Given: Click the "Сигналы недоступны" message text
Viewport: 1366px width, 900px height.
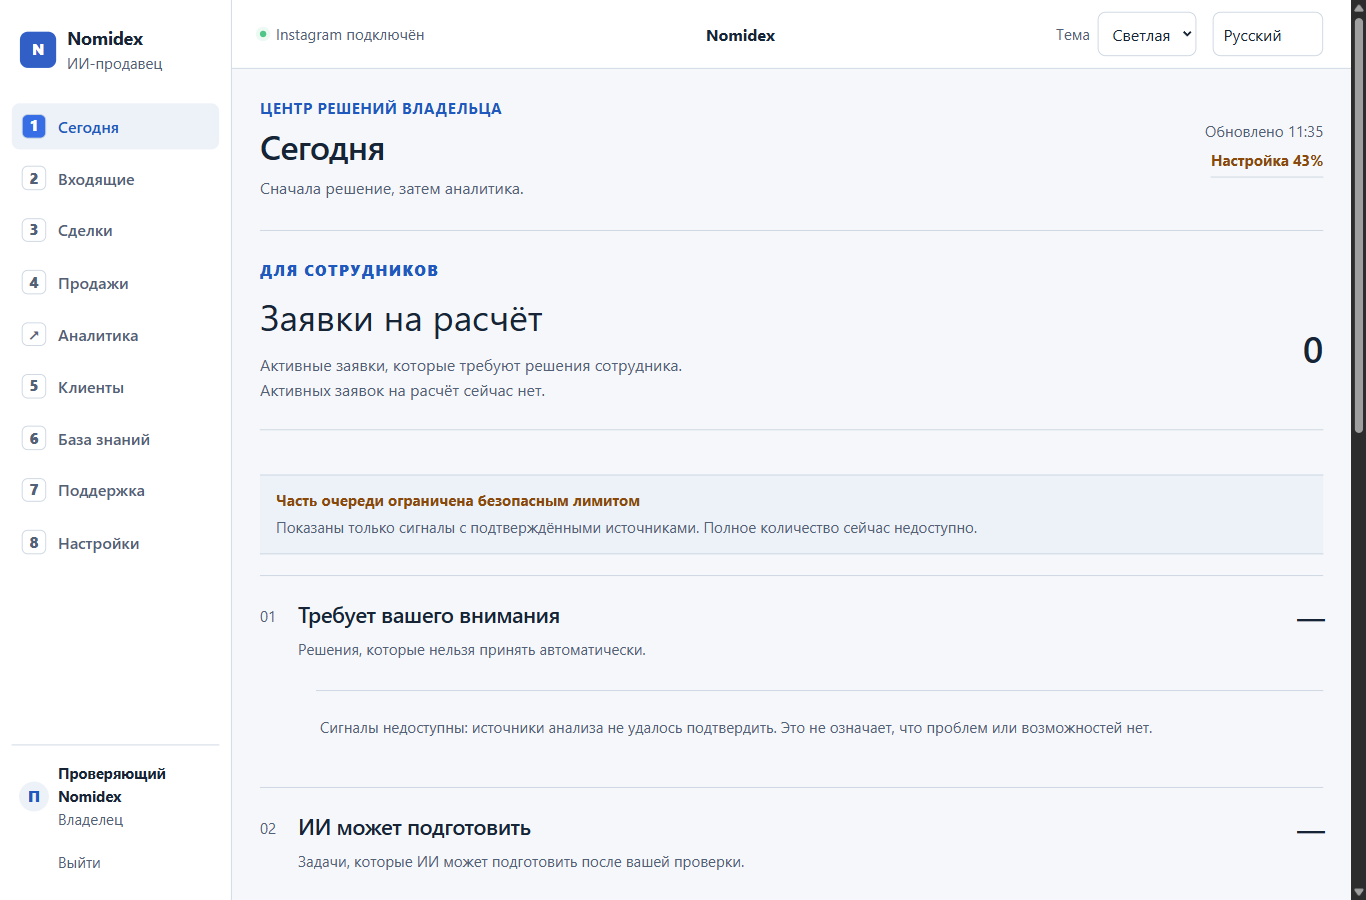Looking at the screenshot, I should click(x=736, y=728).
